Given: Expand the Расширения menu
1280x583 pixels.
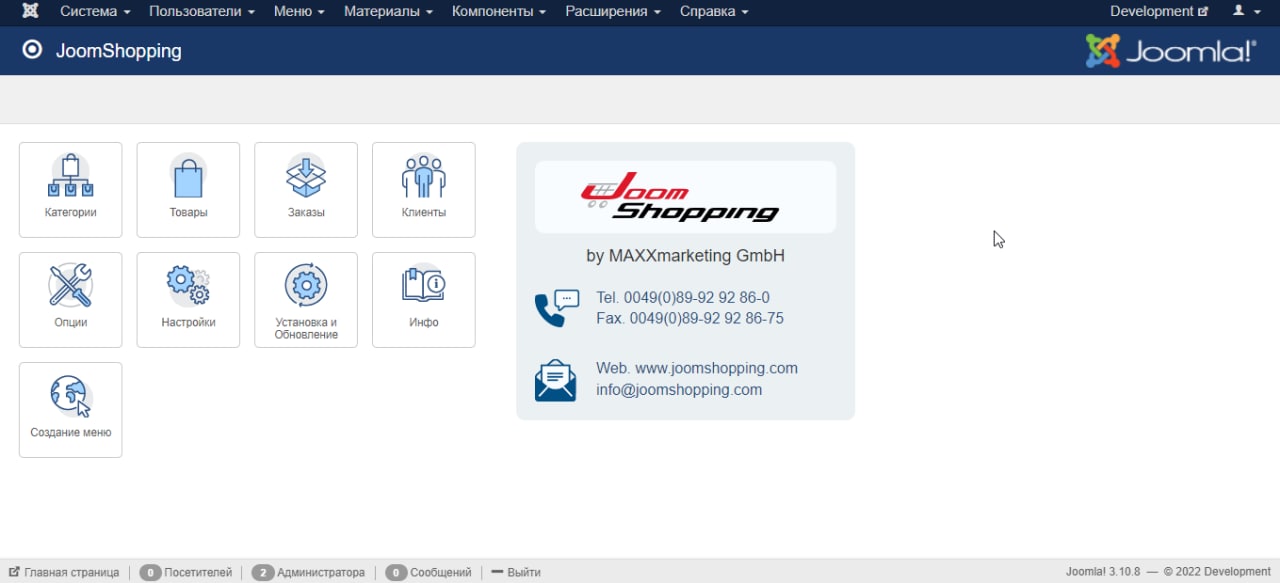Looking at the screenshot, I should click(613, 12).
